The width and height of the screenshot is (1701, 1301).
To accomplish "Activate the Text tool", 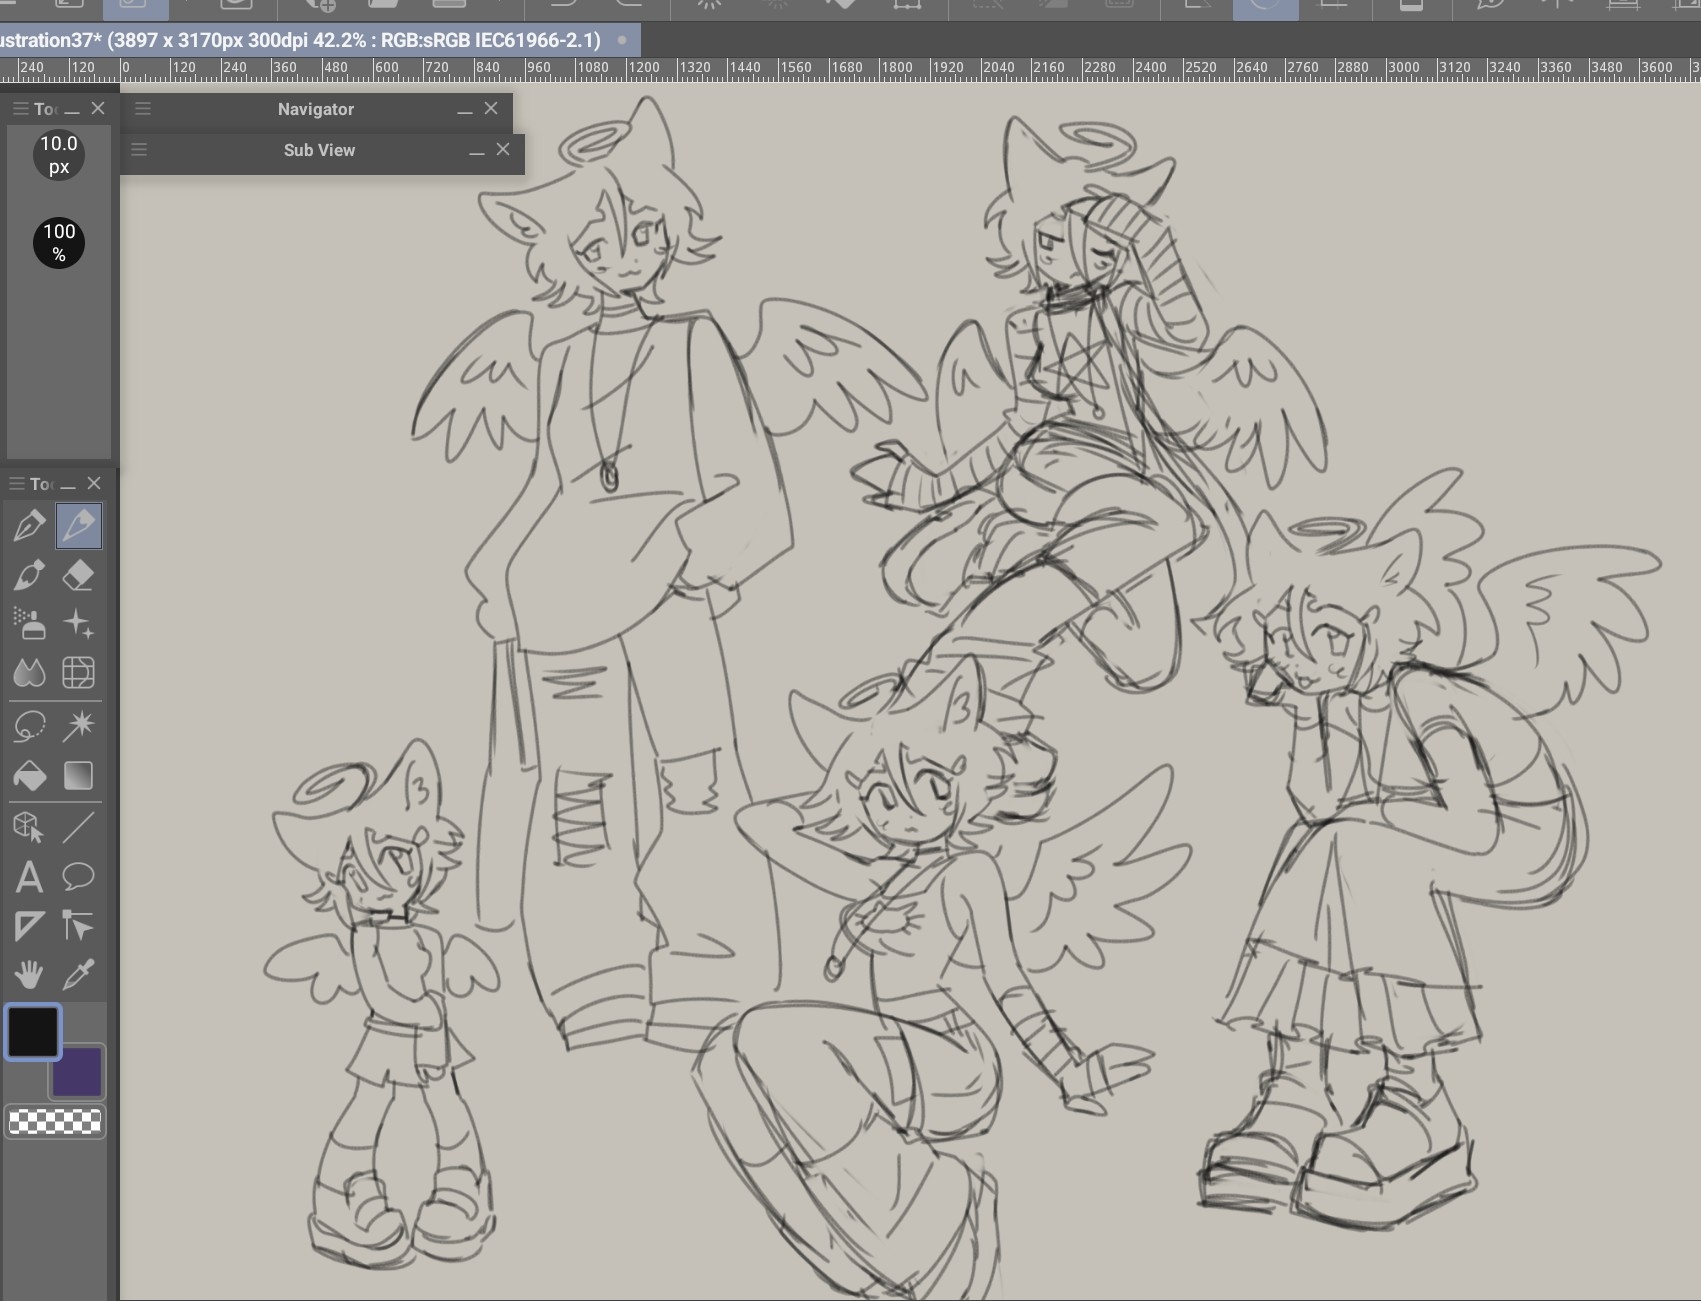I will coord(29,877).
